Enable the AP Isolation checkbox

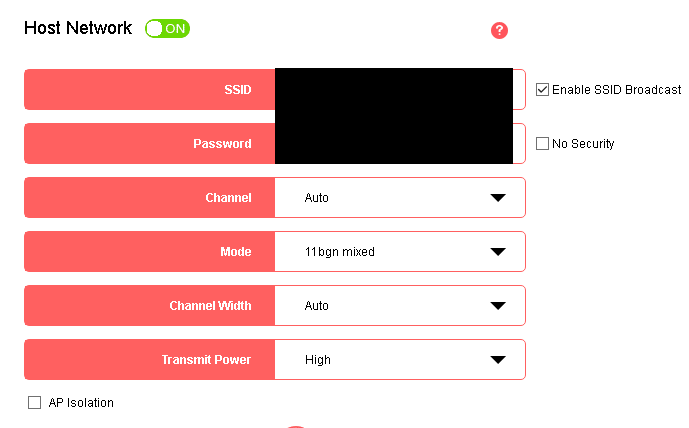[x=34, y=403]
